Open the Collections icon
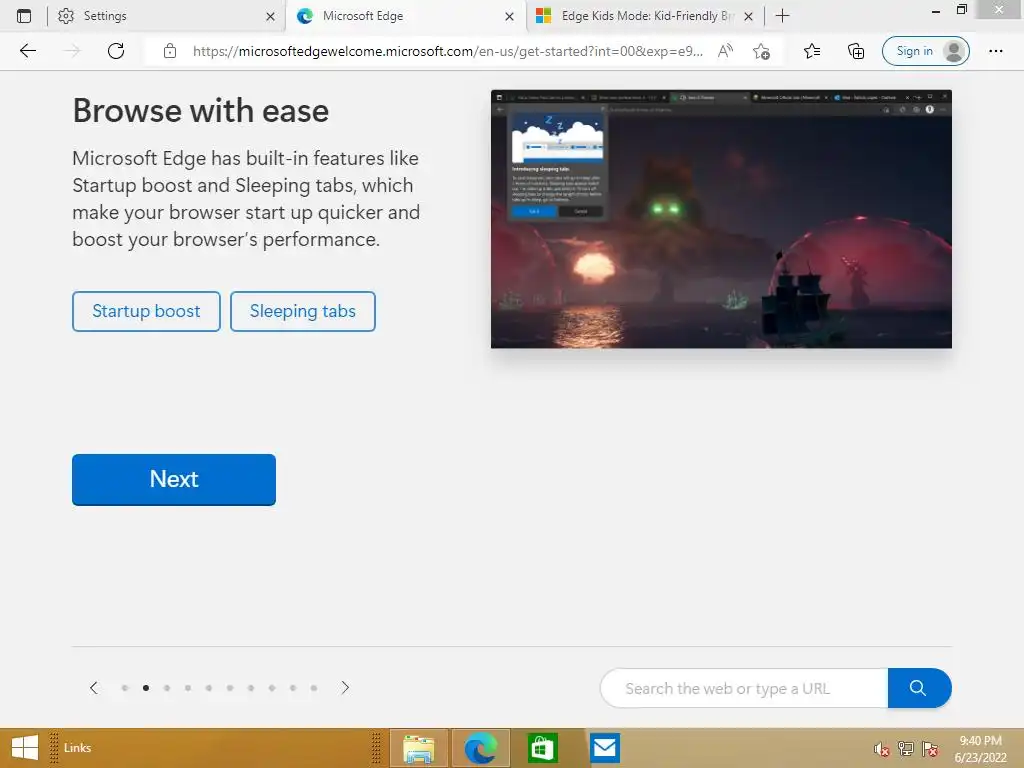Screen dimensions: 1024x768 coord(856,51)
